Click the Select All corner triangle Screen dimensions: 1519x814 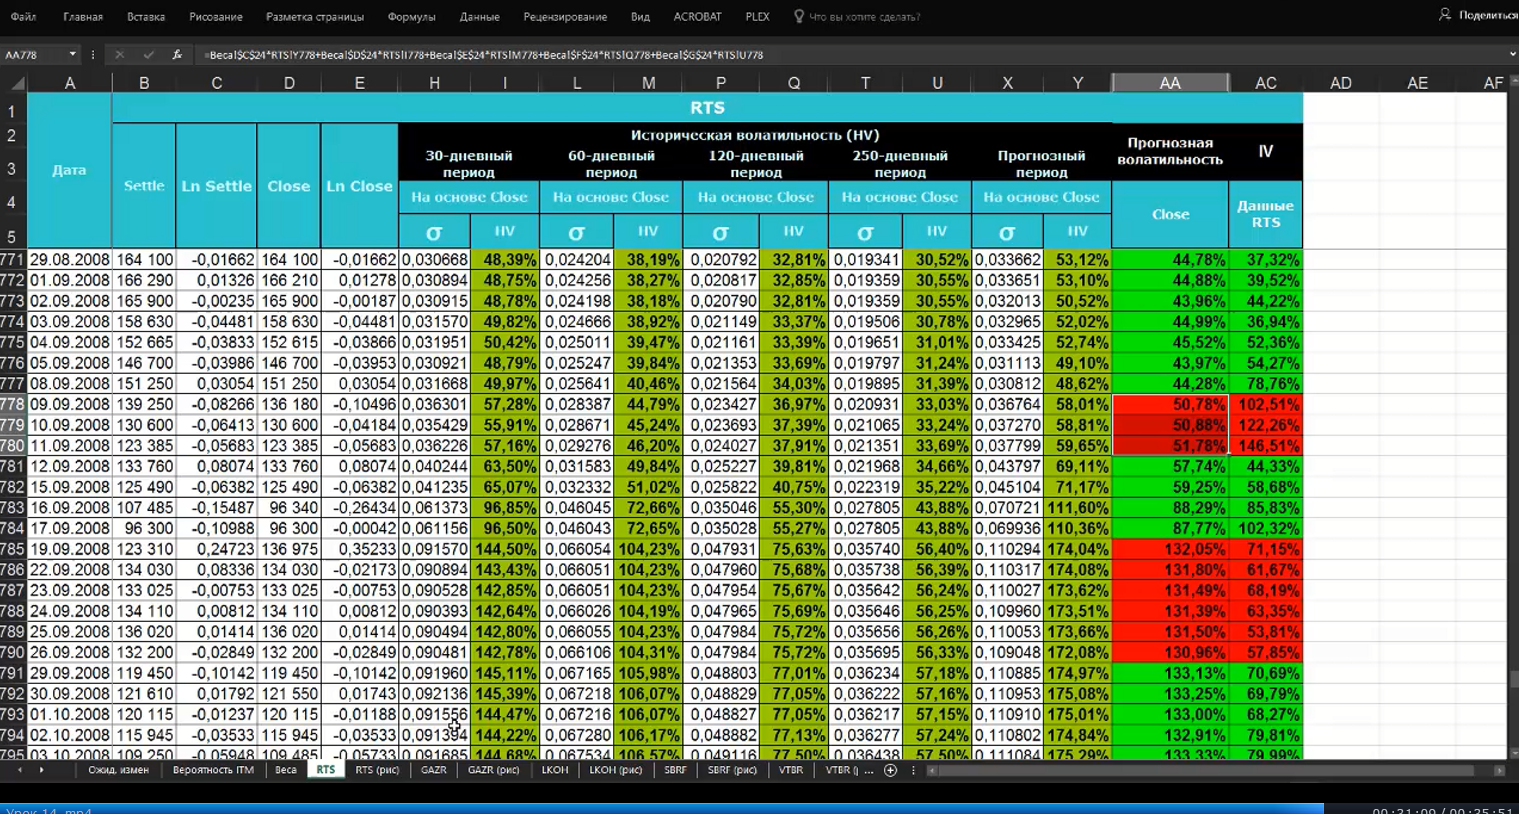tap(17, 84)
